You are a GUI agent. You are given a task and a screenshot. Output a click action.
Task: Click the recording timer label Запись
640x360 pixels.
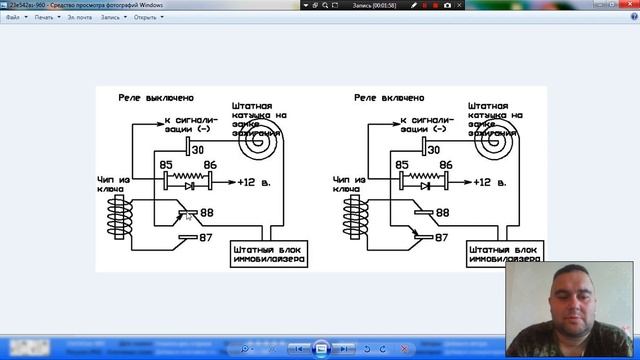coord(374,5)
